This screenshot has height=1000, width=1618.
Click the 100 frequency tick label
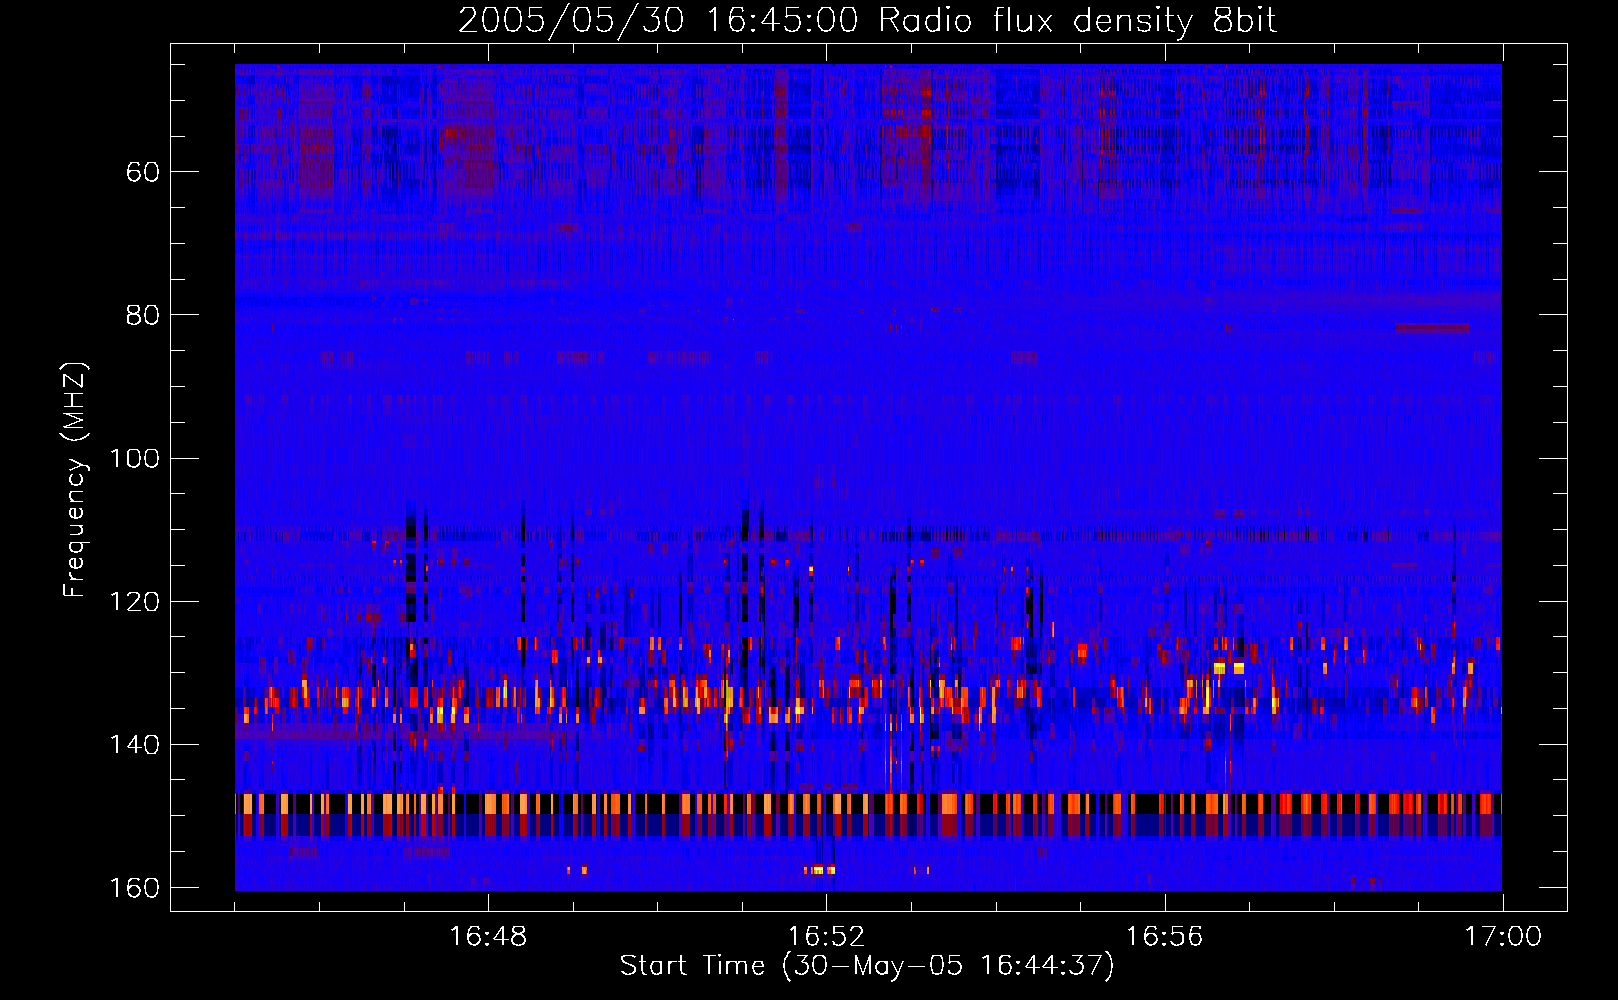[134, 458]
